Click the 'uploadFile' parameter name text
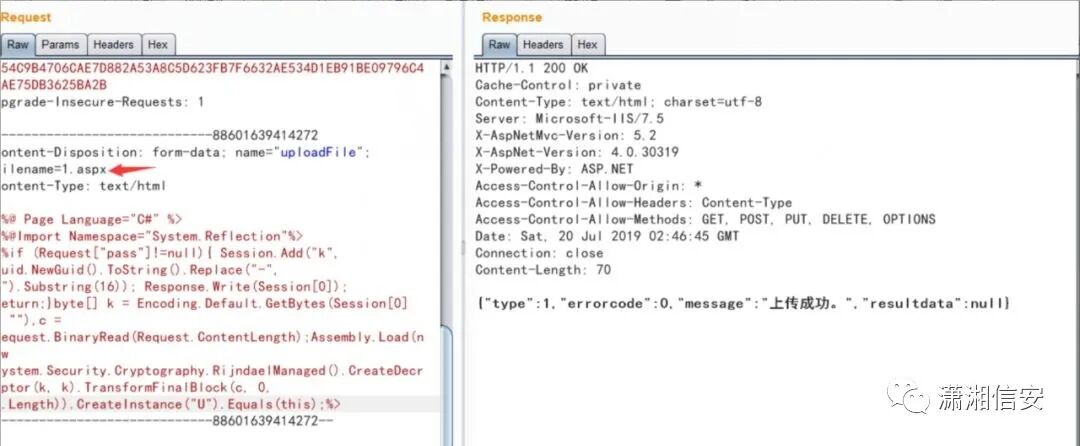This screenshot has width=1080, height=446. 318,152
